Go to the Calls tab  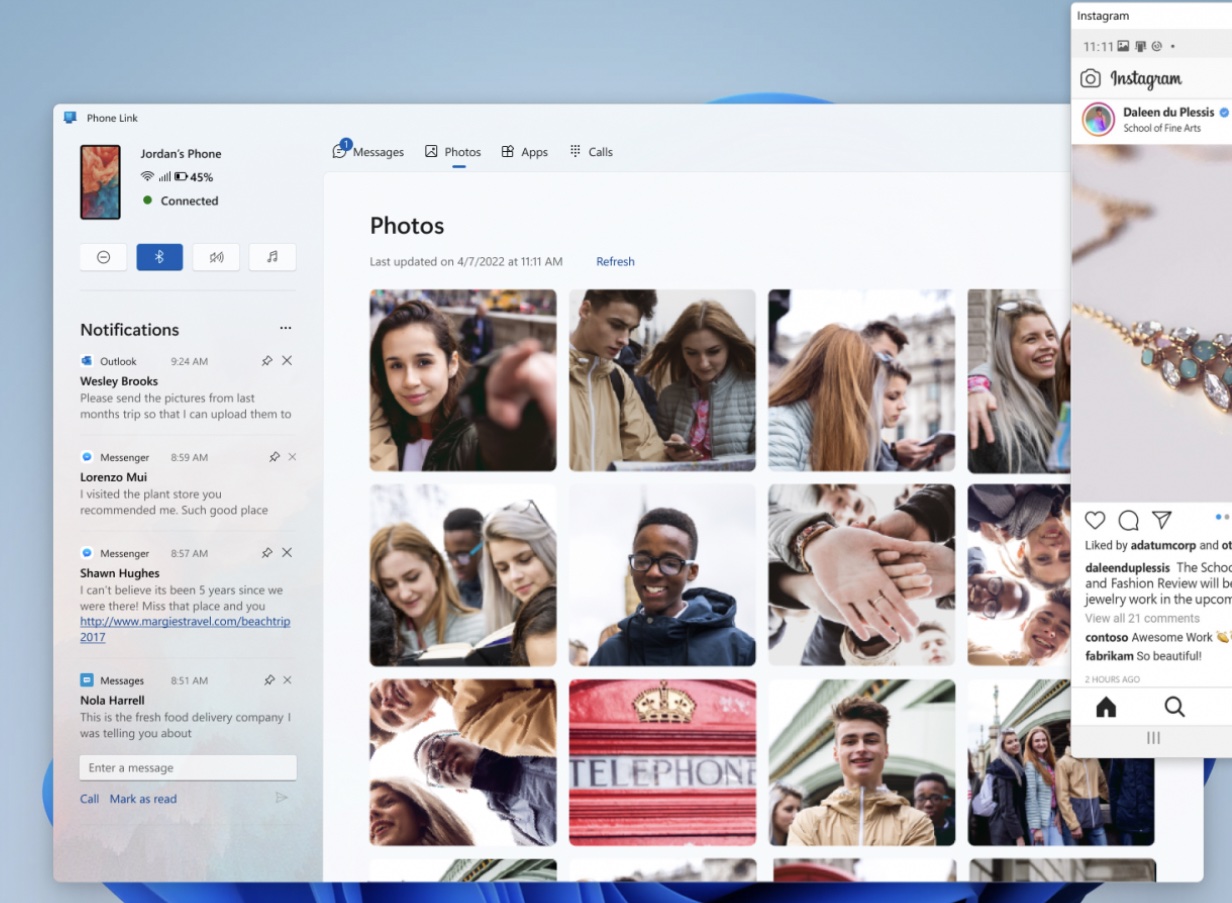tap(591, 152)
